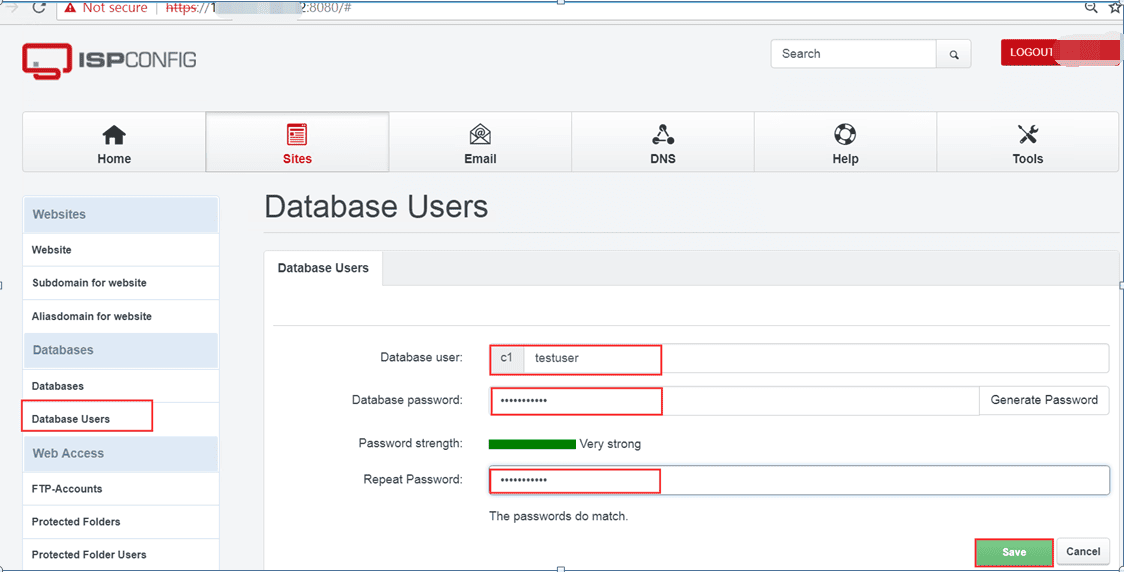Viewport: 1124px width, 572px height.
Task: Click the search magnifier button
Action: tap(954, 54)
